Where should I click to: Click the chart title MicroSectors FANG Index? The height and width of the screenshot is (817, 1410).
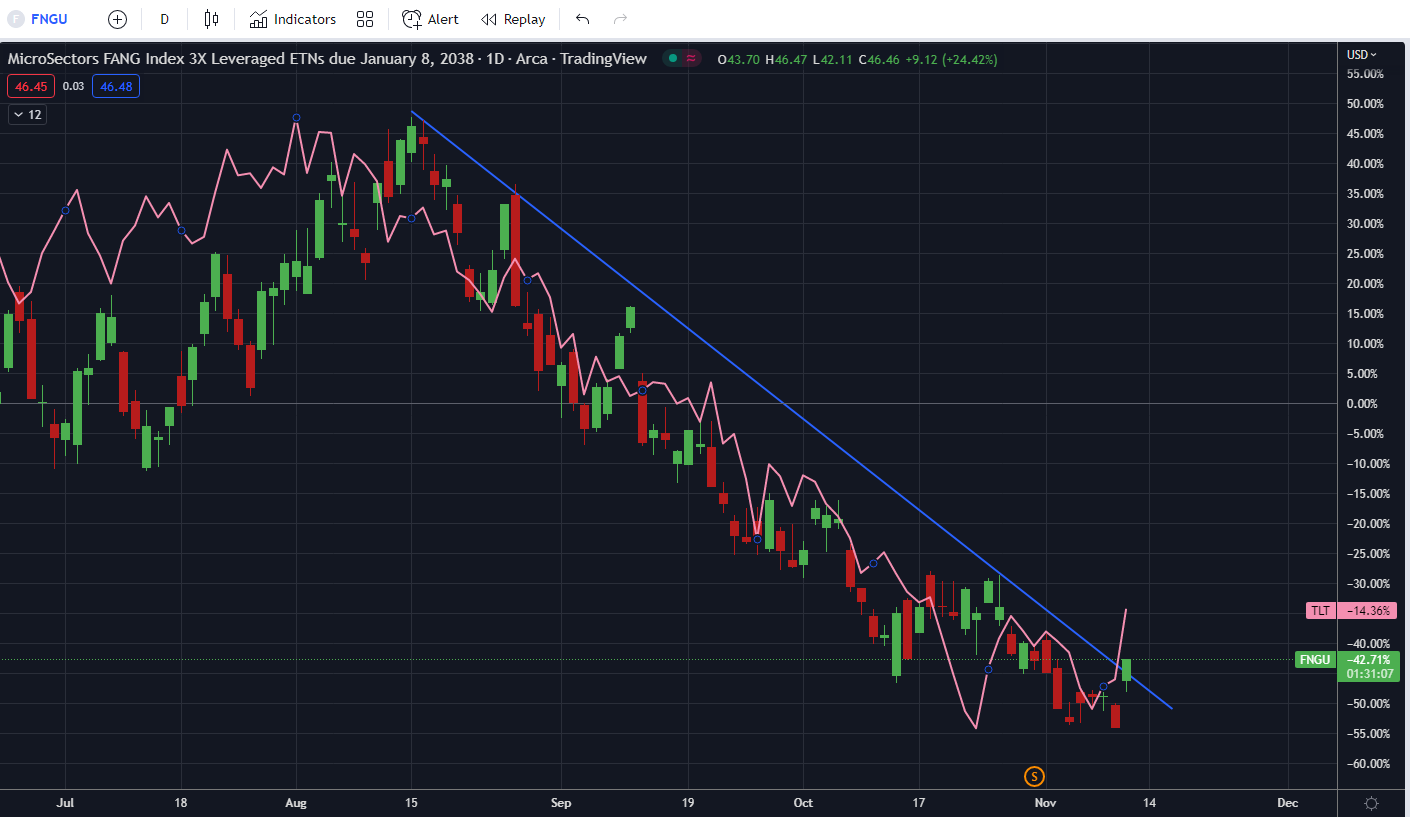pos(327,59)
